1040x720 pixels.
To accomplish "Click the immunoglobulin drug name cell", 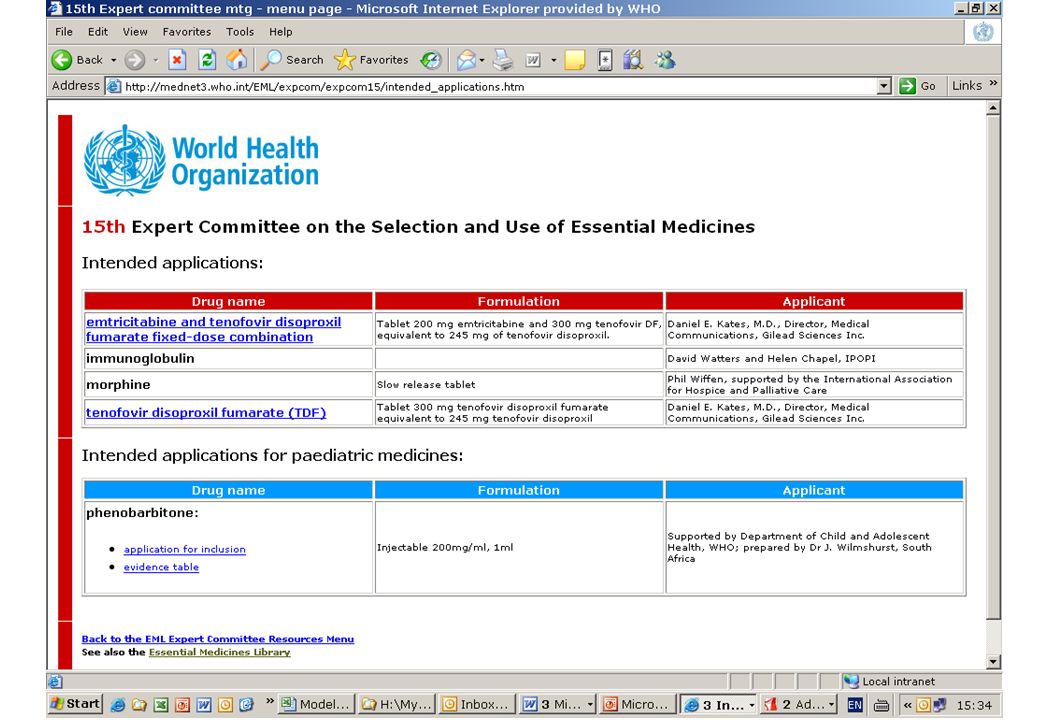I will [228, 359].
